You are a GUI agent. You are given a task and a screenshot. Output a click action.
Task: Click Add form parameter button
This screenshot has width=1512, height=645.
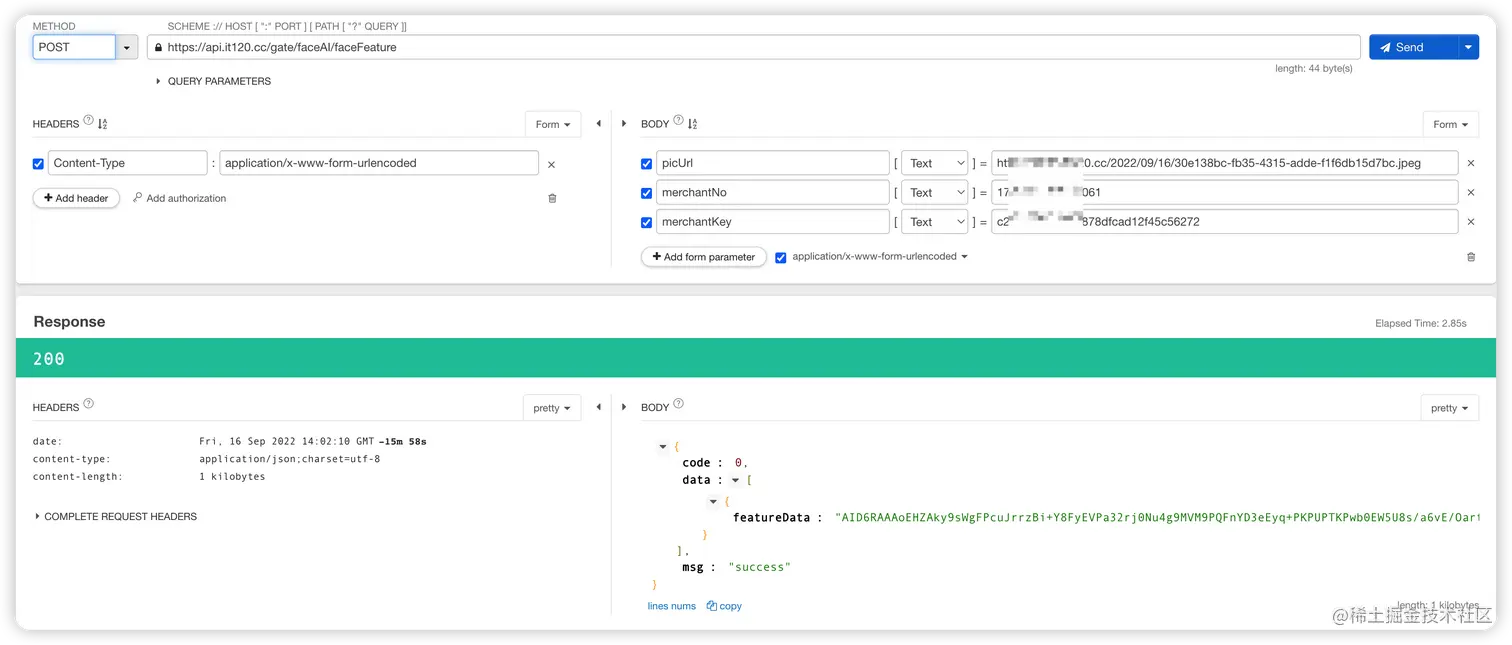pos(704,257)
